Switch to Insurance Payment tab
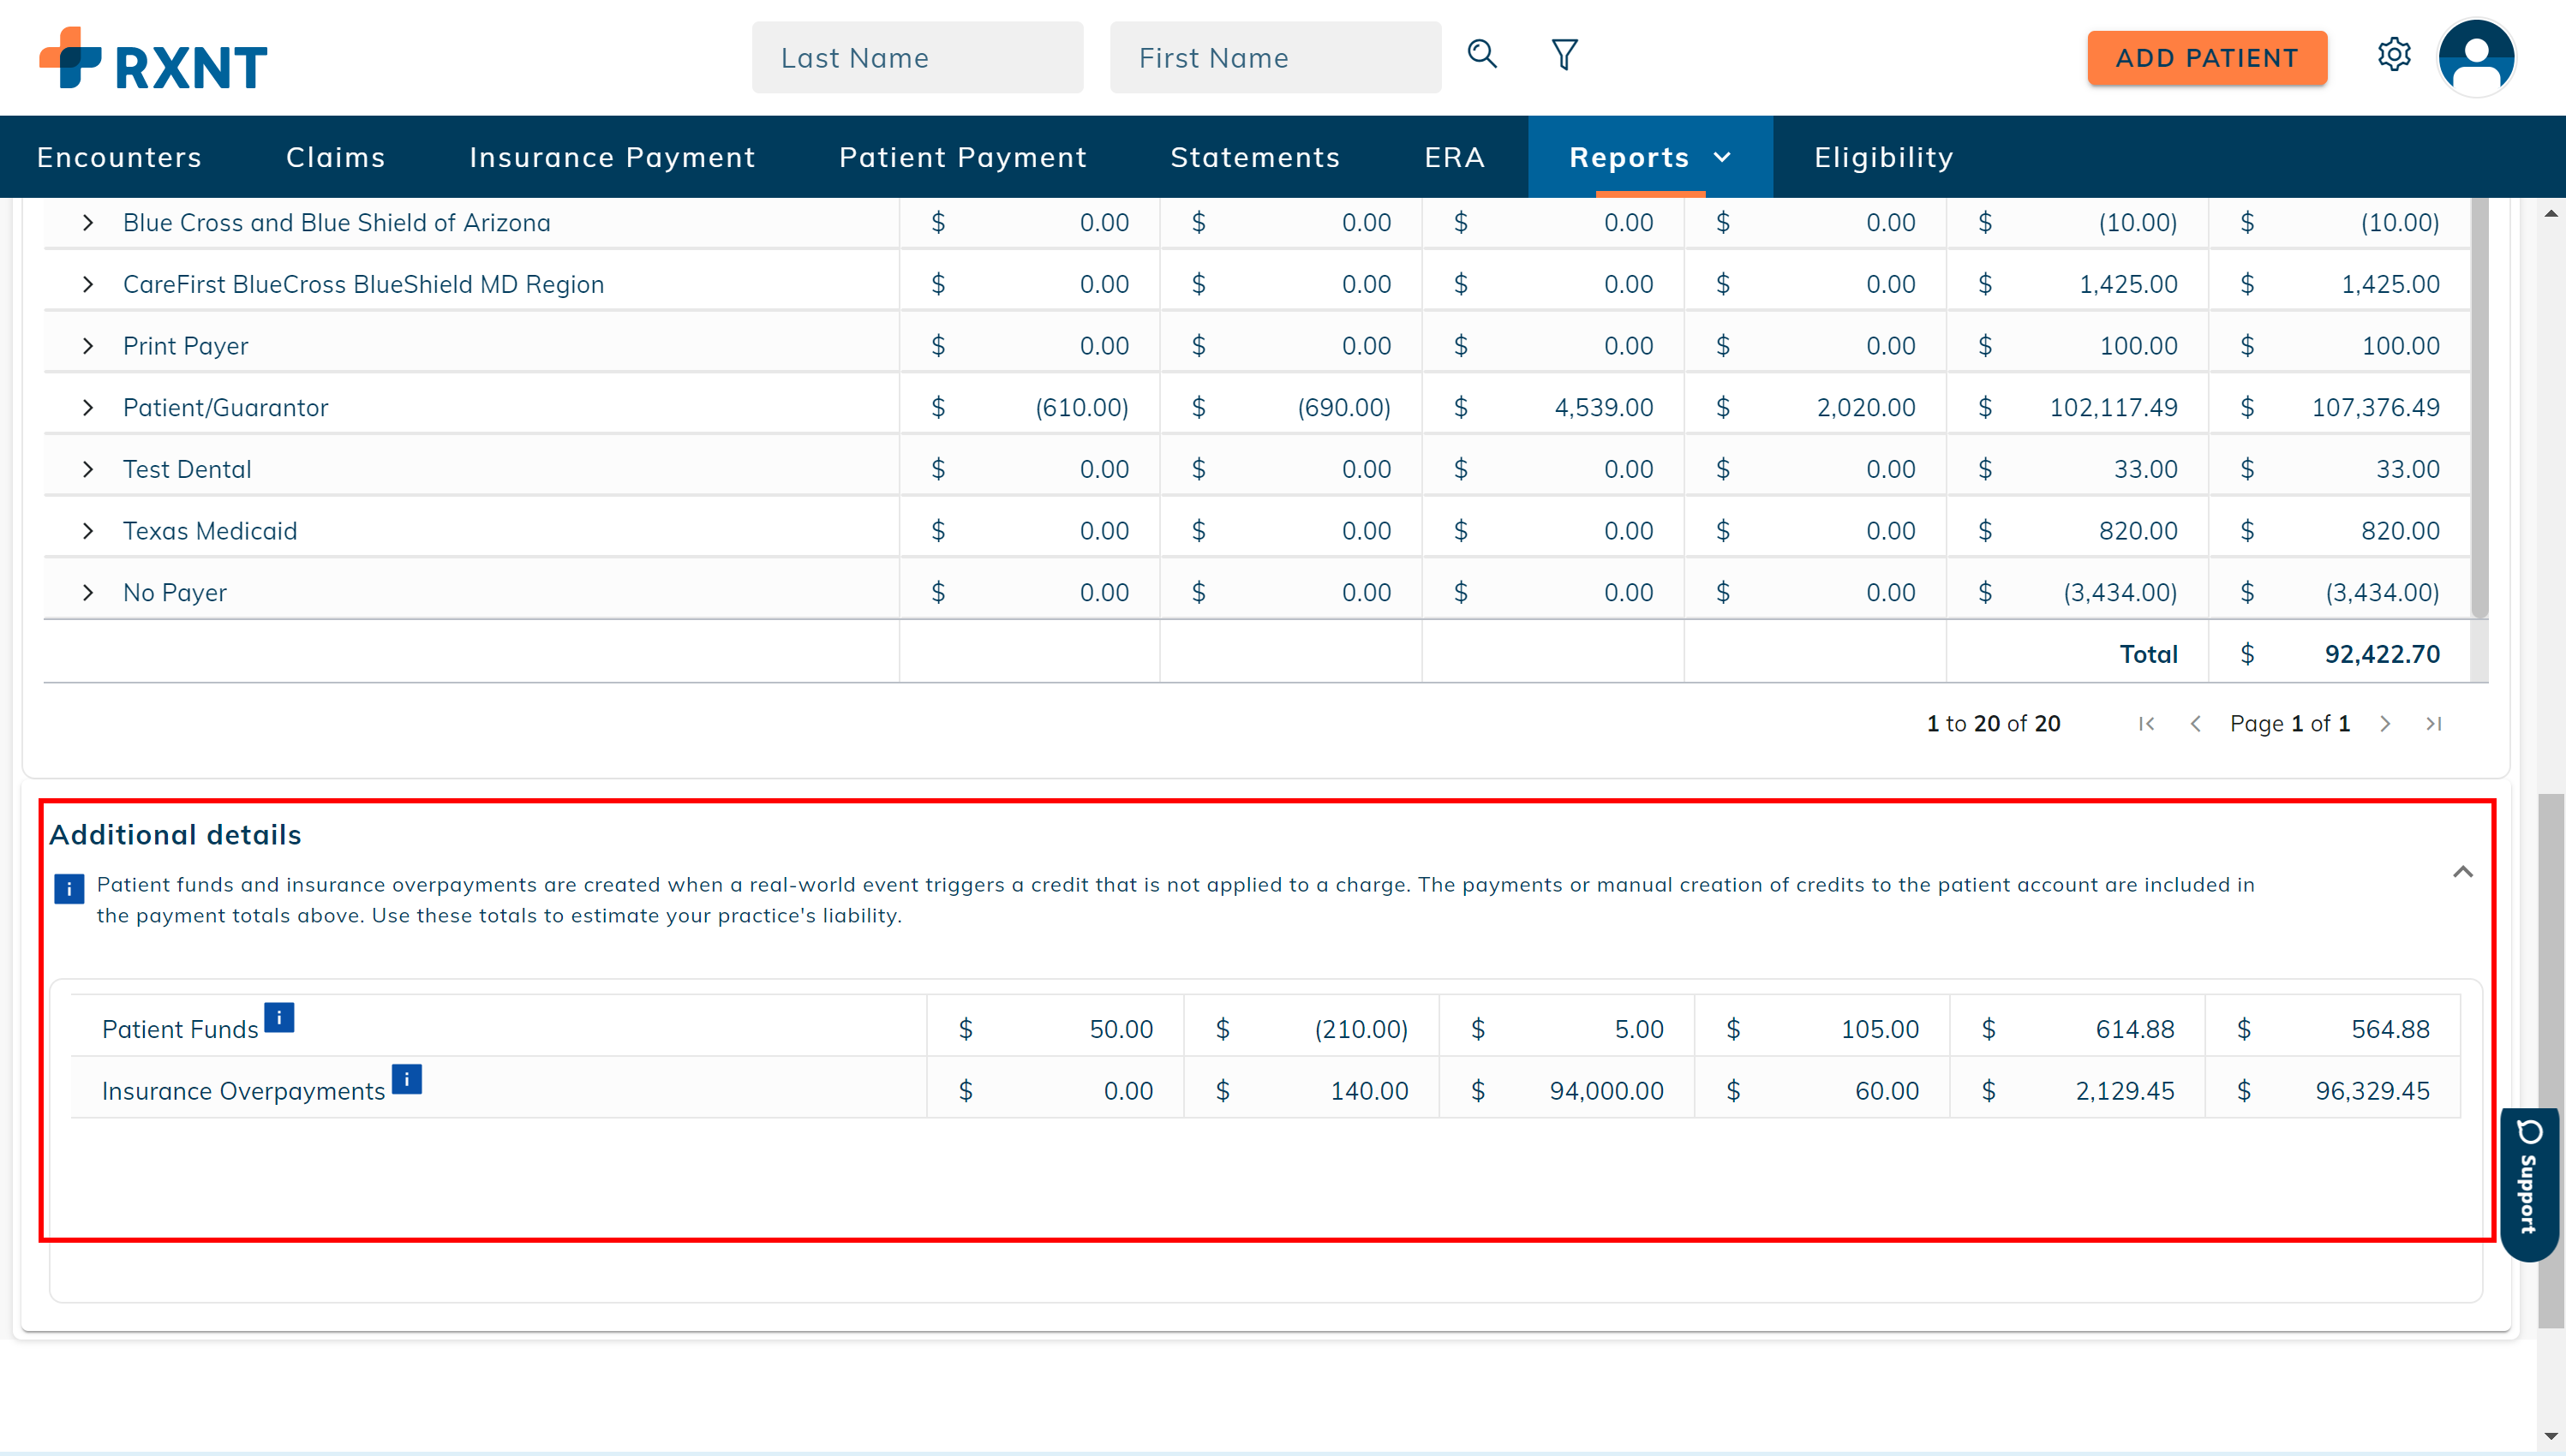The image size is (2566, 1456). [x=612, y=157]
